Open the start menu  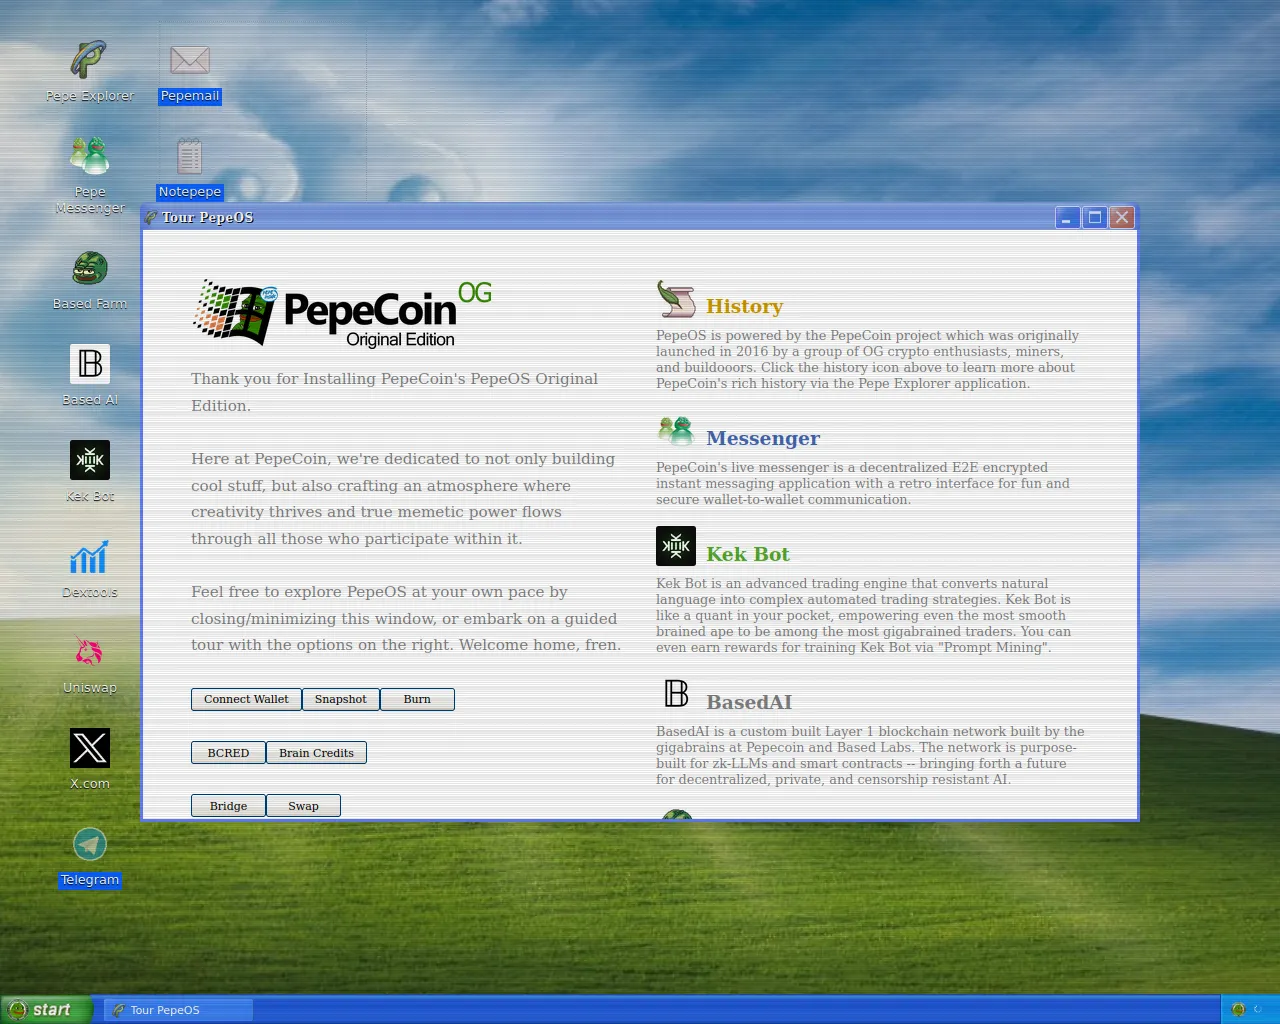(x=46, y=1009)
